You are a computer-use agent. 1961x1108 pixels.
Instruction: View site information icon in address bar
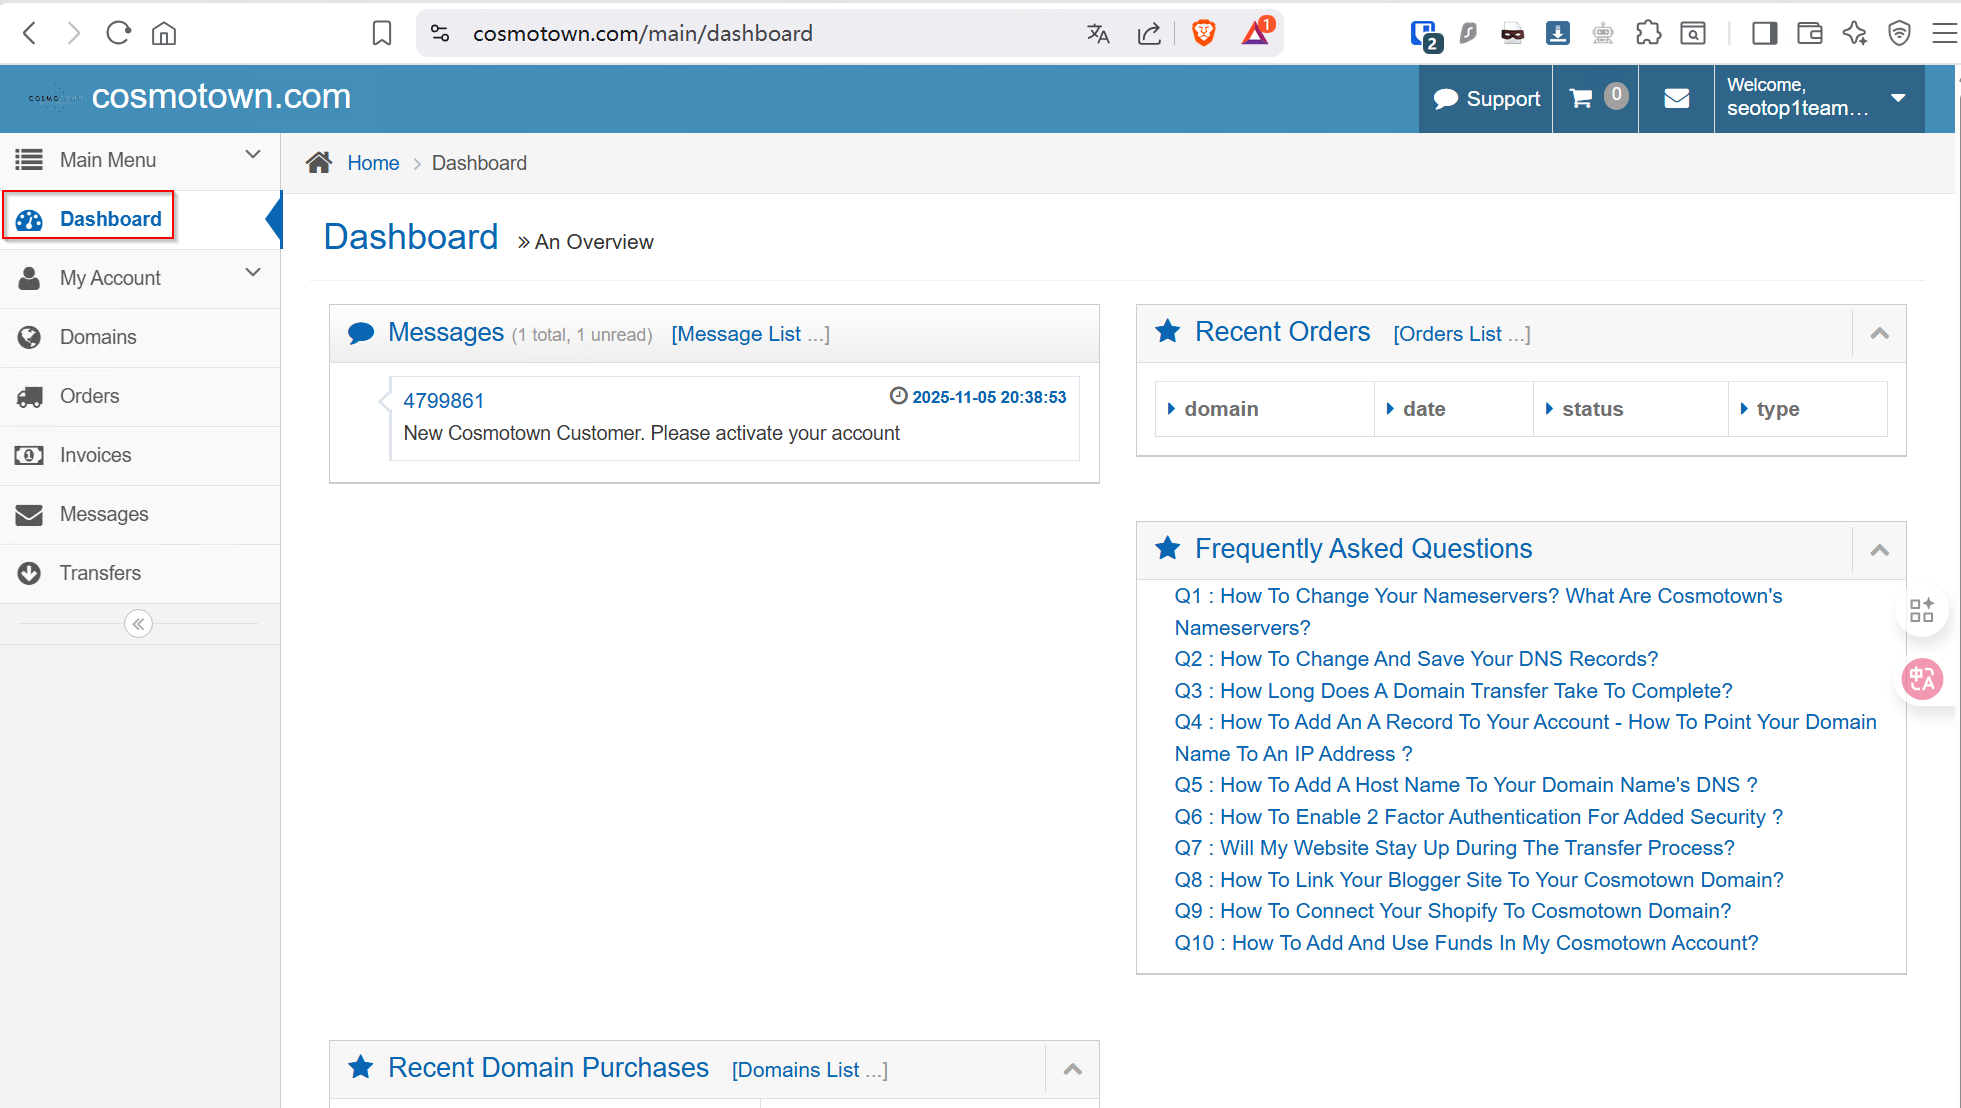point(440,33)
